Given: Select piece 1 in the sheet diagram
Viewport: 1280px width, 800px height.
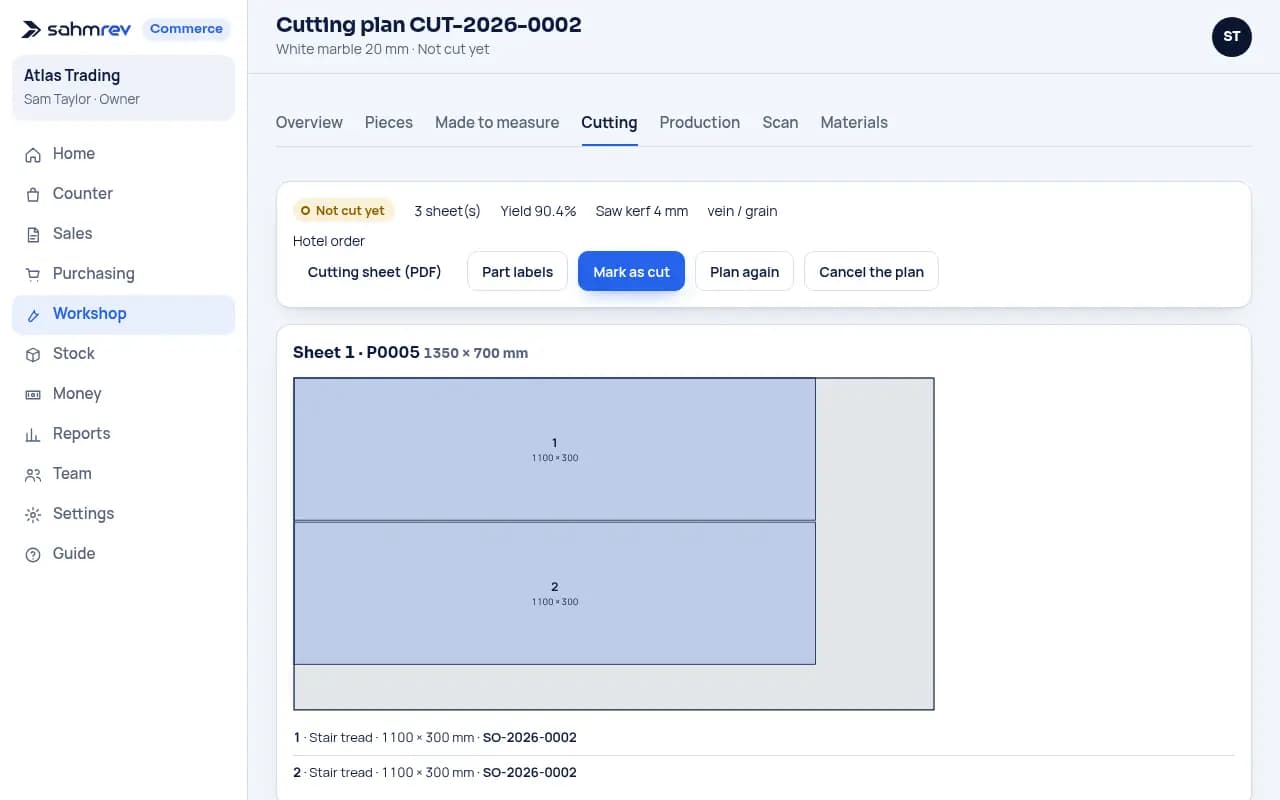Looking at the screenshot, I should point(555,449).
